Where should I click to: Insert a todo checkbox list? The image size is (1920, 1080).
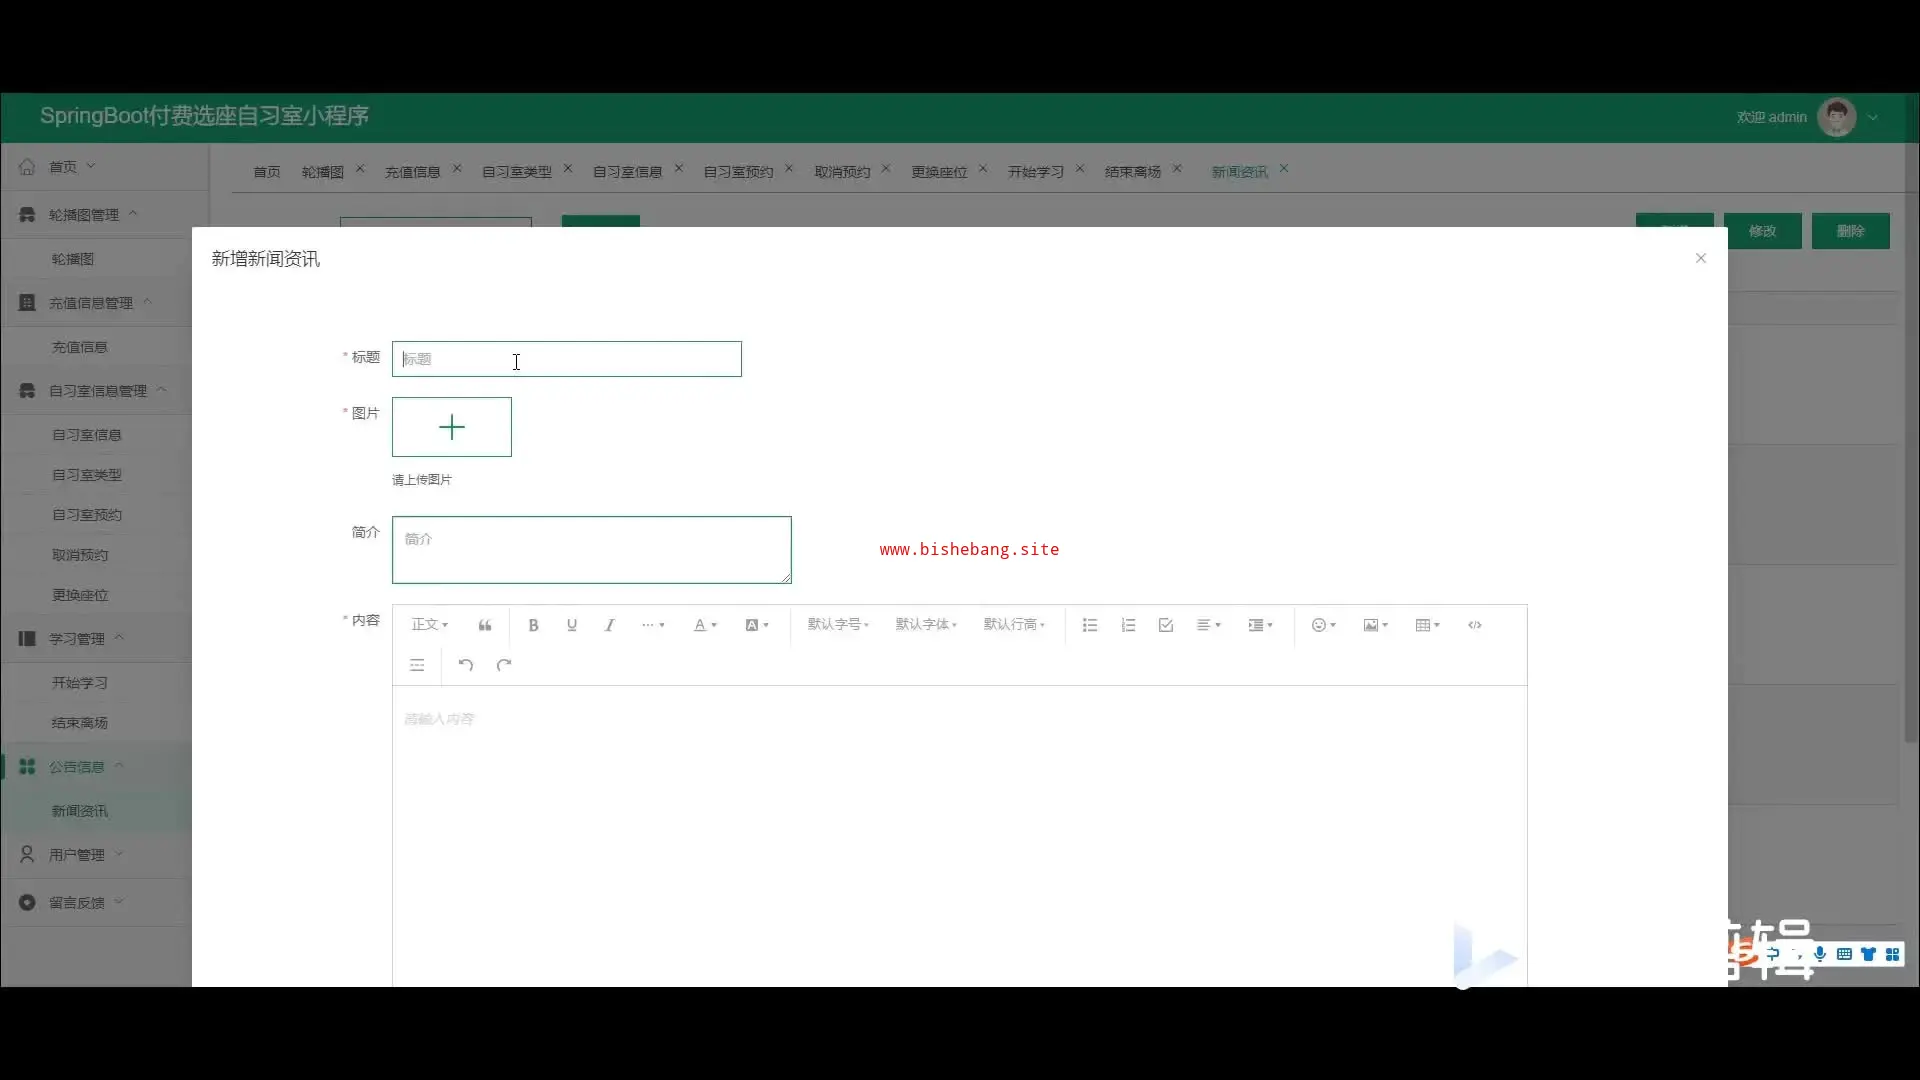tap(1166, 625)
